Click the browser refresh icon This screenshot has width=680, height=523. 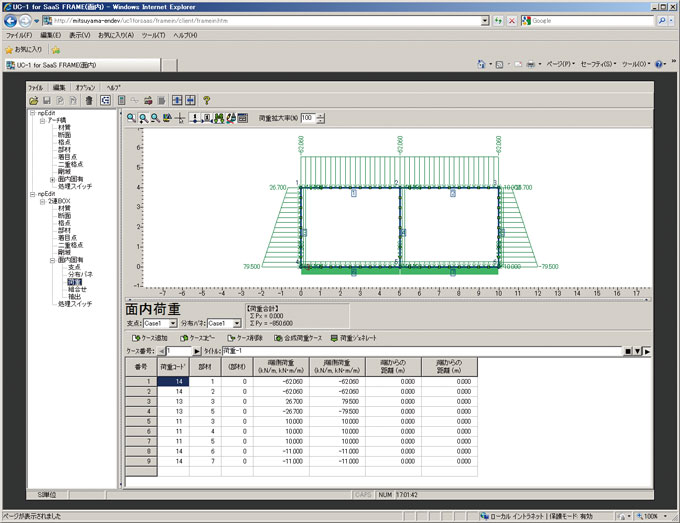tap(498, 20)
